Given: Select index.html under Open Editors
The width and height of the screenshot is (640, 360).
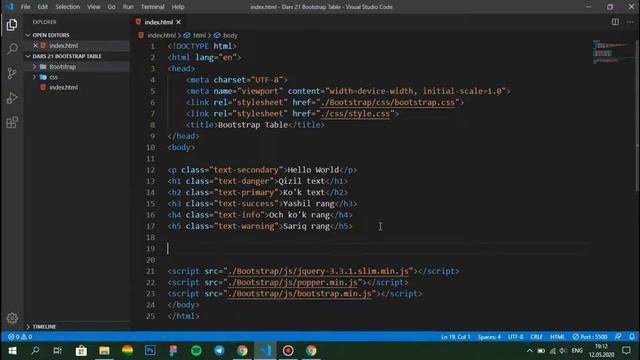Looking at the screenshot, I should pyautogui.click(x=63, y=46).
